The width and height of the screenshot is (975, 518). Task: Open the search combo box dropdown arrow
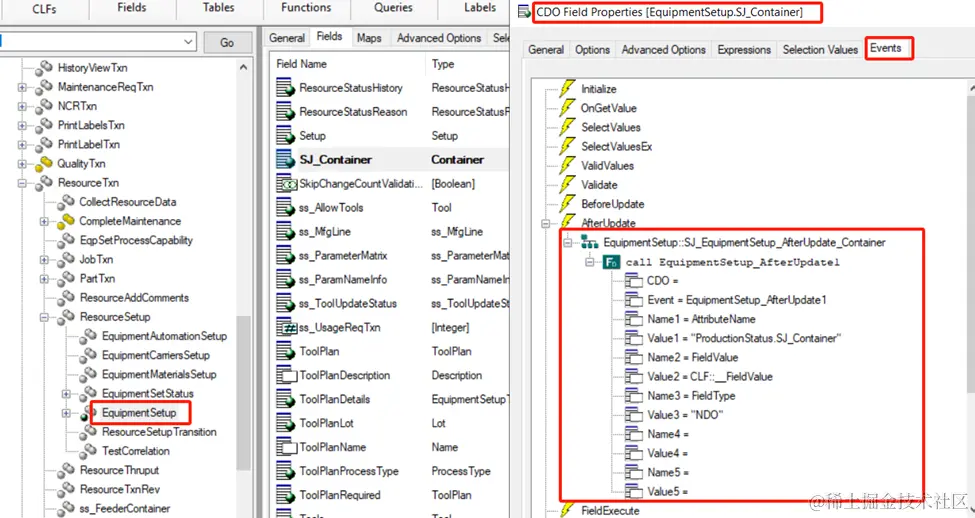pyautogui.click(x=188, y=42)
